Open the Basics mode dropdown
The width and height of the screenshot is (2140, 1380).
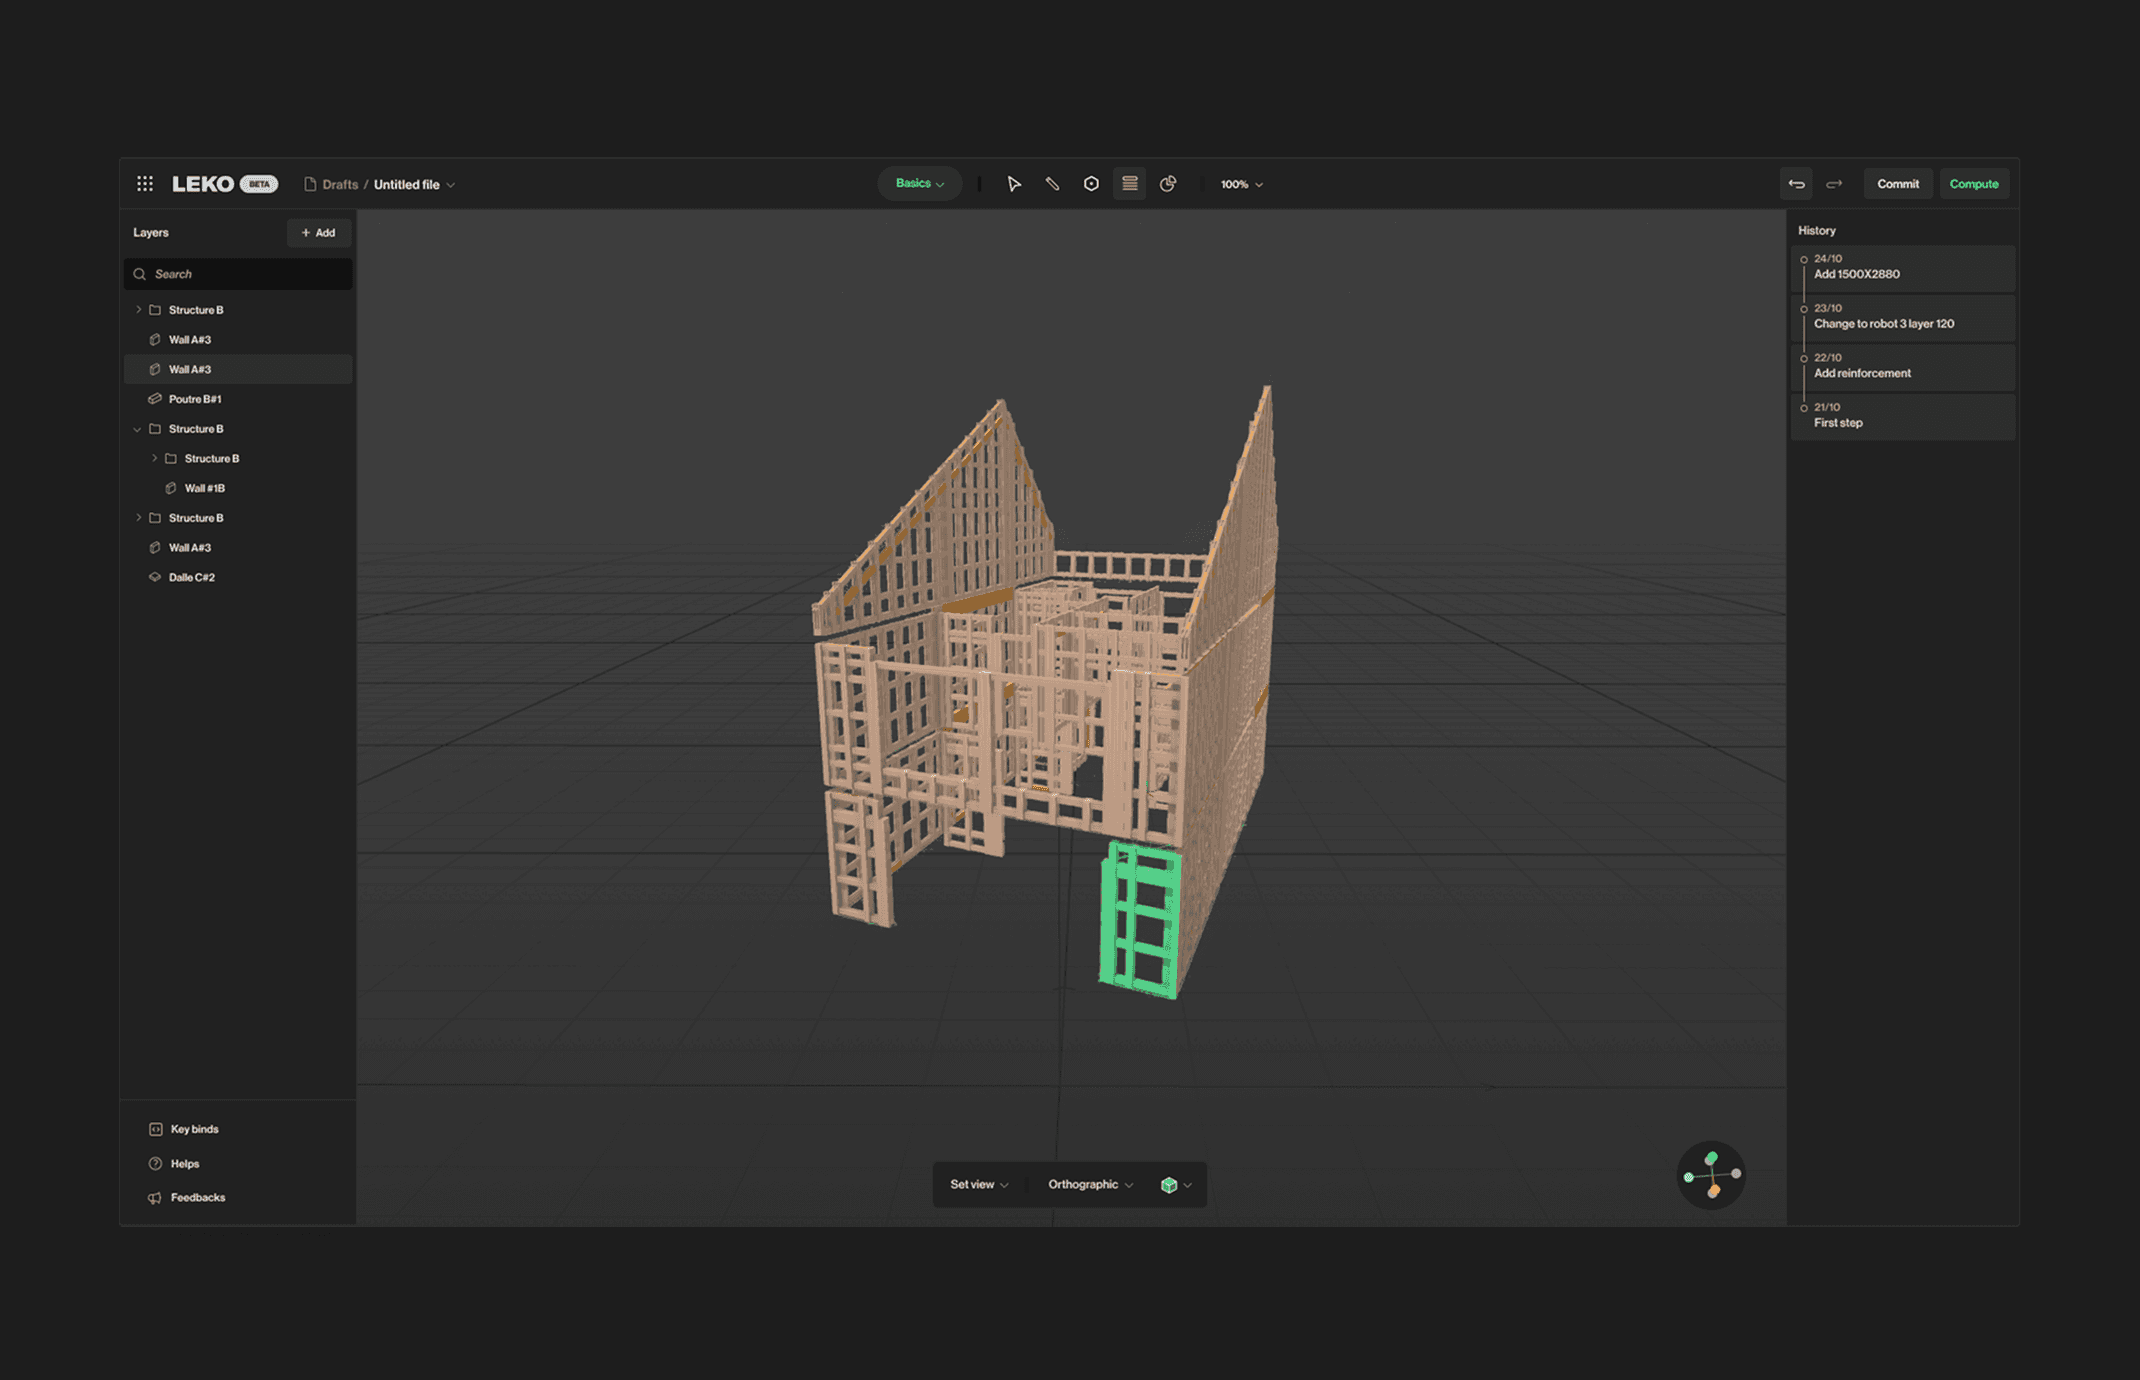[x=919, y=184]
